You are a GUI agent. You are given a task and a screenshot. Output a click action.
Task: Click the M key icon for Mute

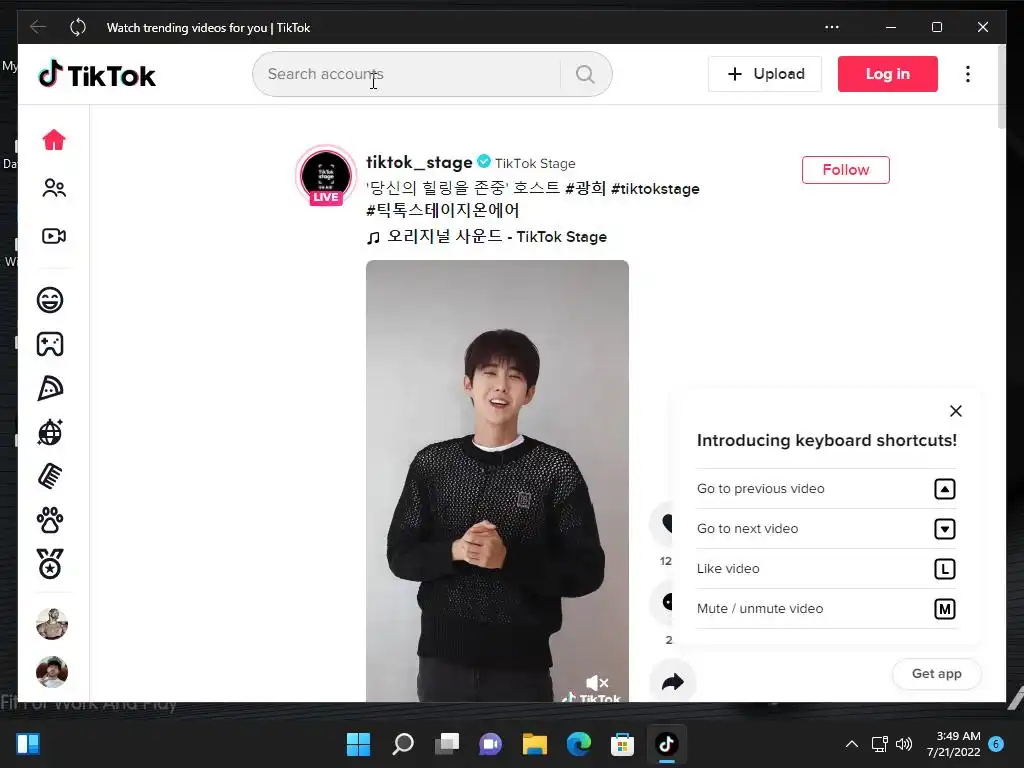944,609
